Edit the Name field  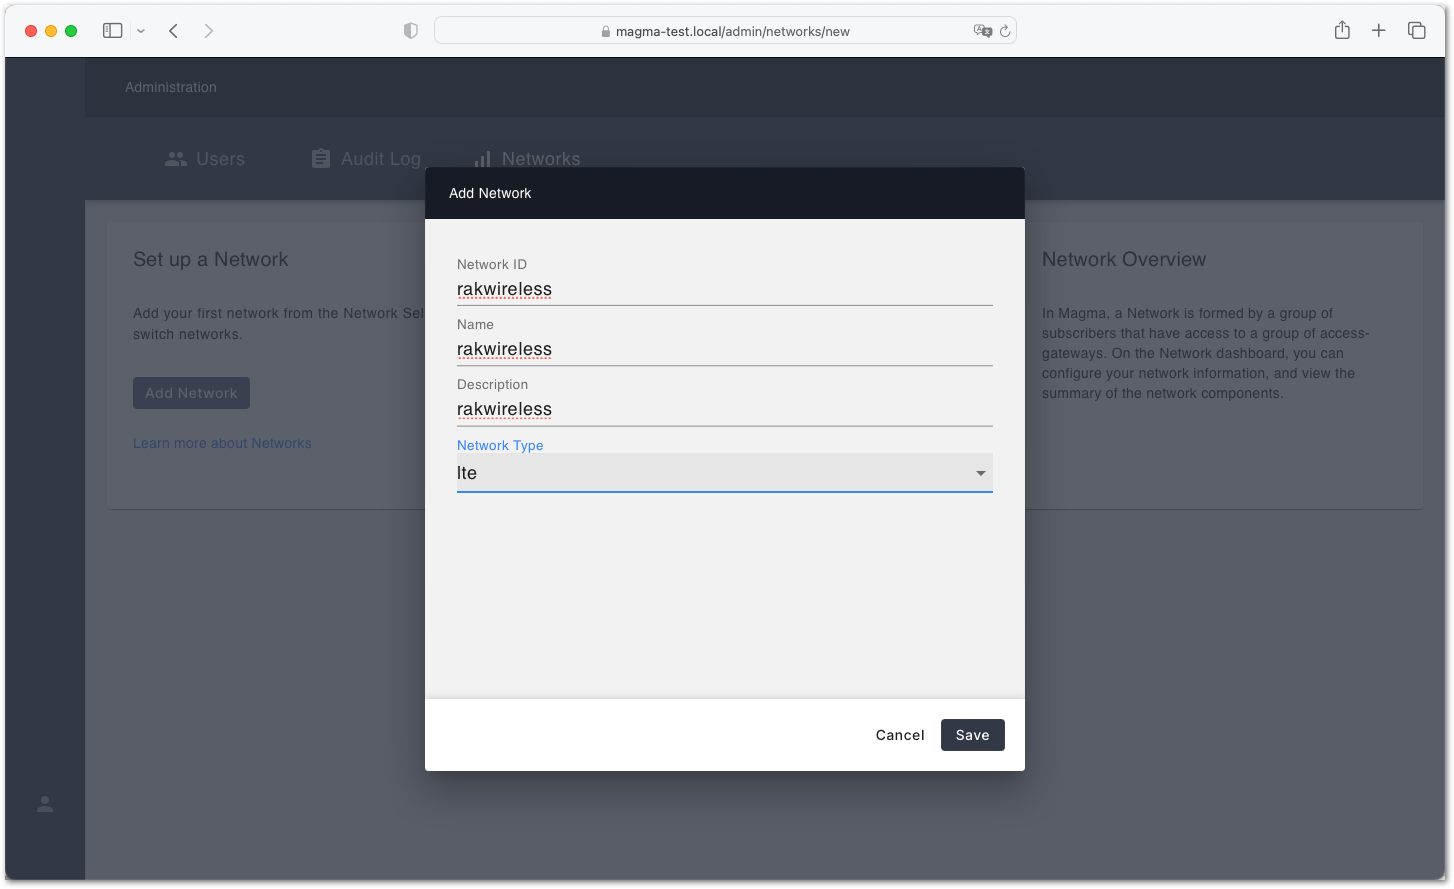(x=725, y=349)
